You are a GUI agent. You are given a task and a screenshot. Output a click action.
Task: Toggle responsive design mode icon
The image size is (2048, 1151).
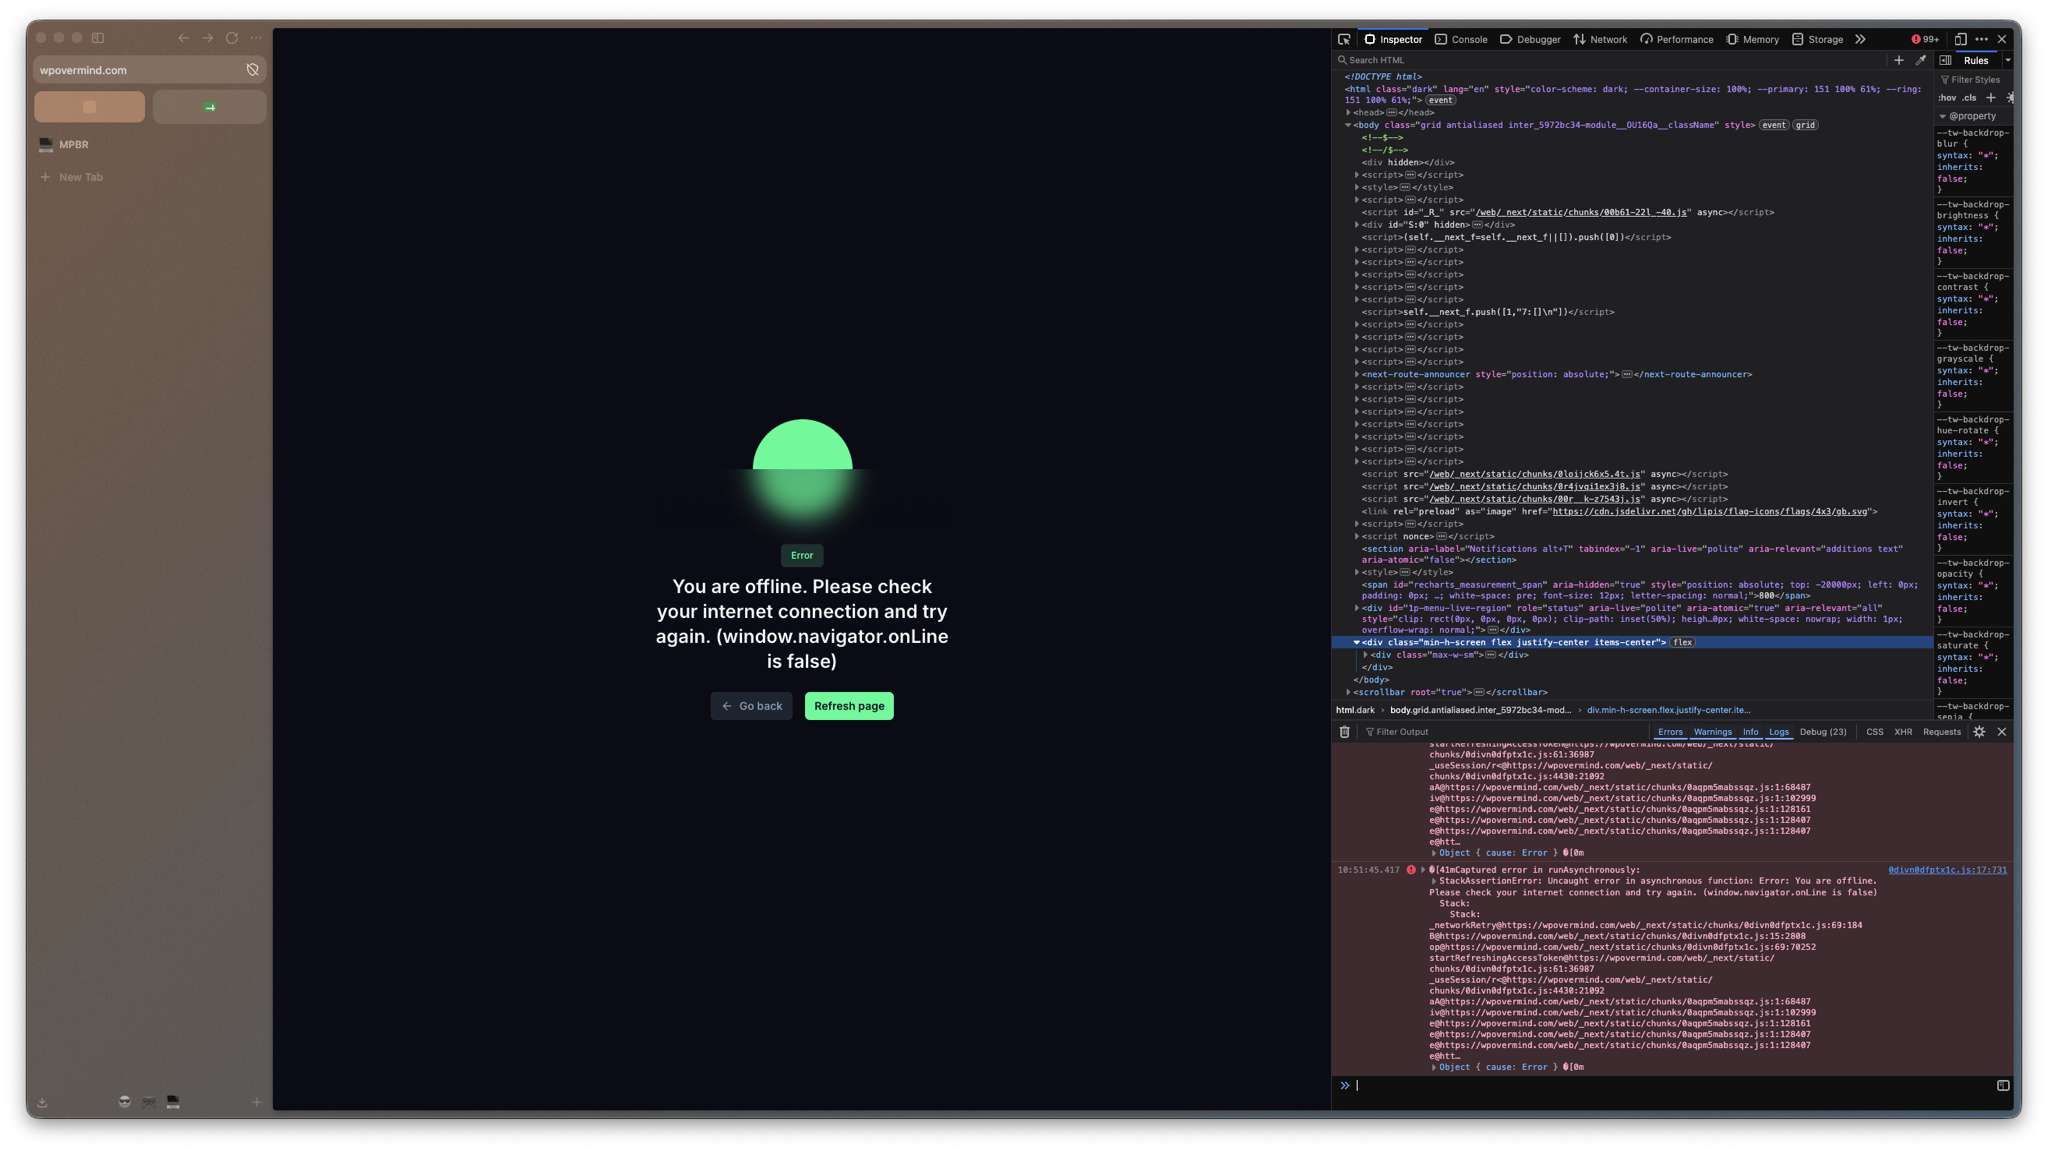(x=1961, y=39)
